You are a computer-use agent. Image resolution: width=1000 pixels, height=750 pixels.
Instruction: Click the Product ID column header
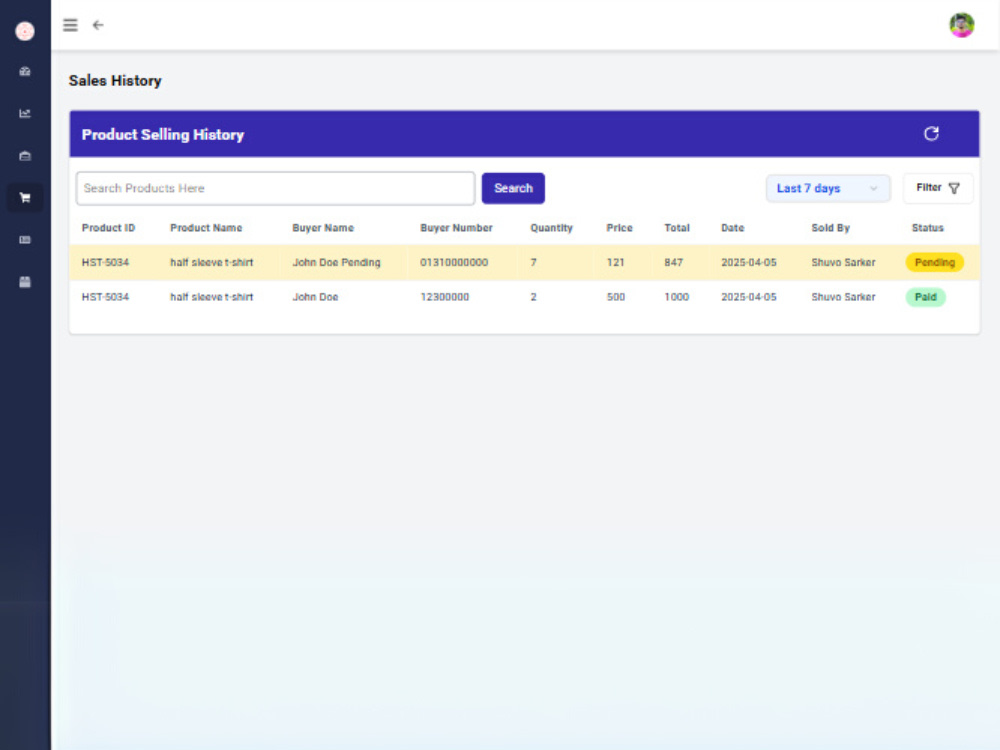point(108,228)
